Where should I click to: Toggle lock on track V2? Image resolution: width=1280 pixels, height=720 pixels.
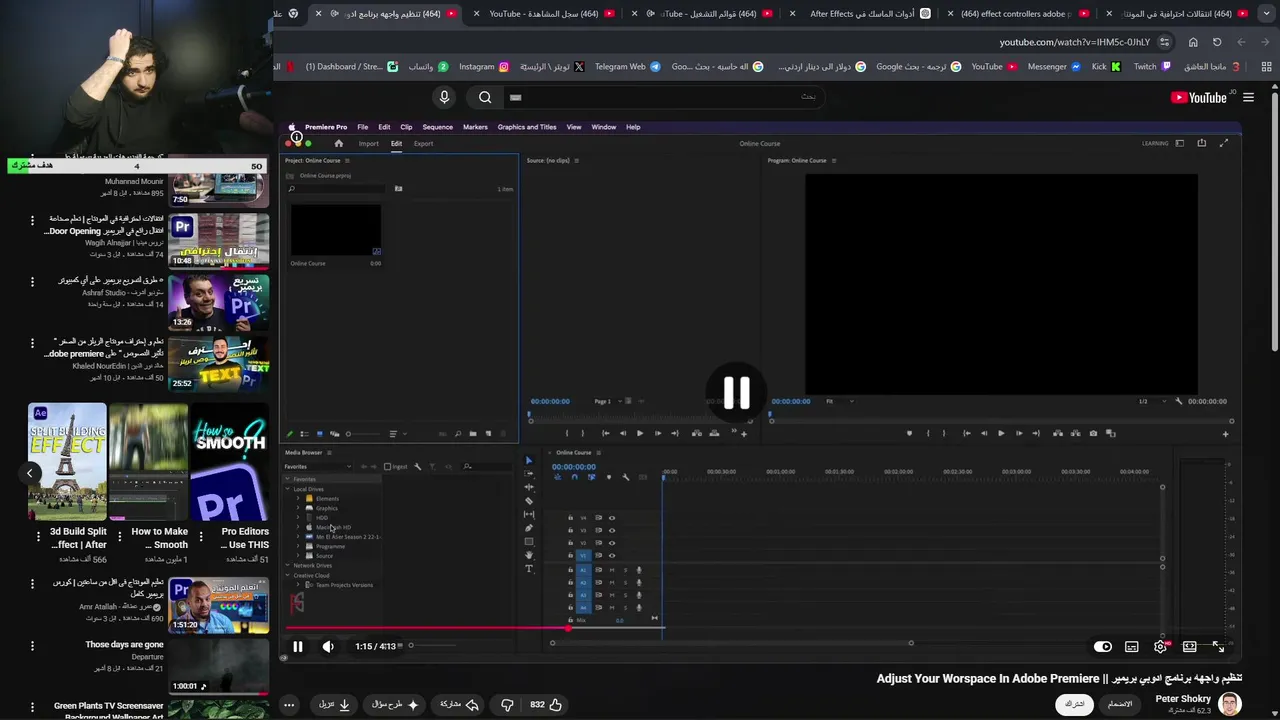(x=570, y=543)
